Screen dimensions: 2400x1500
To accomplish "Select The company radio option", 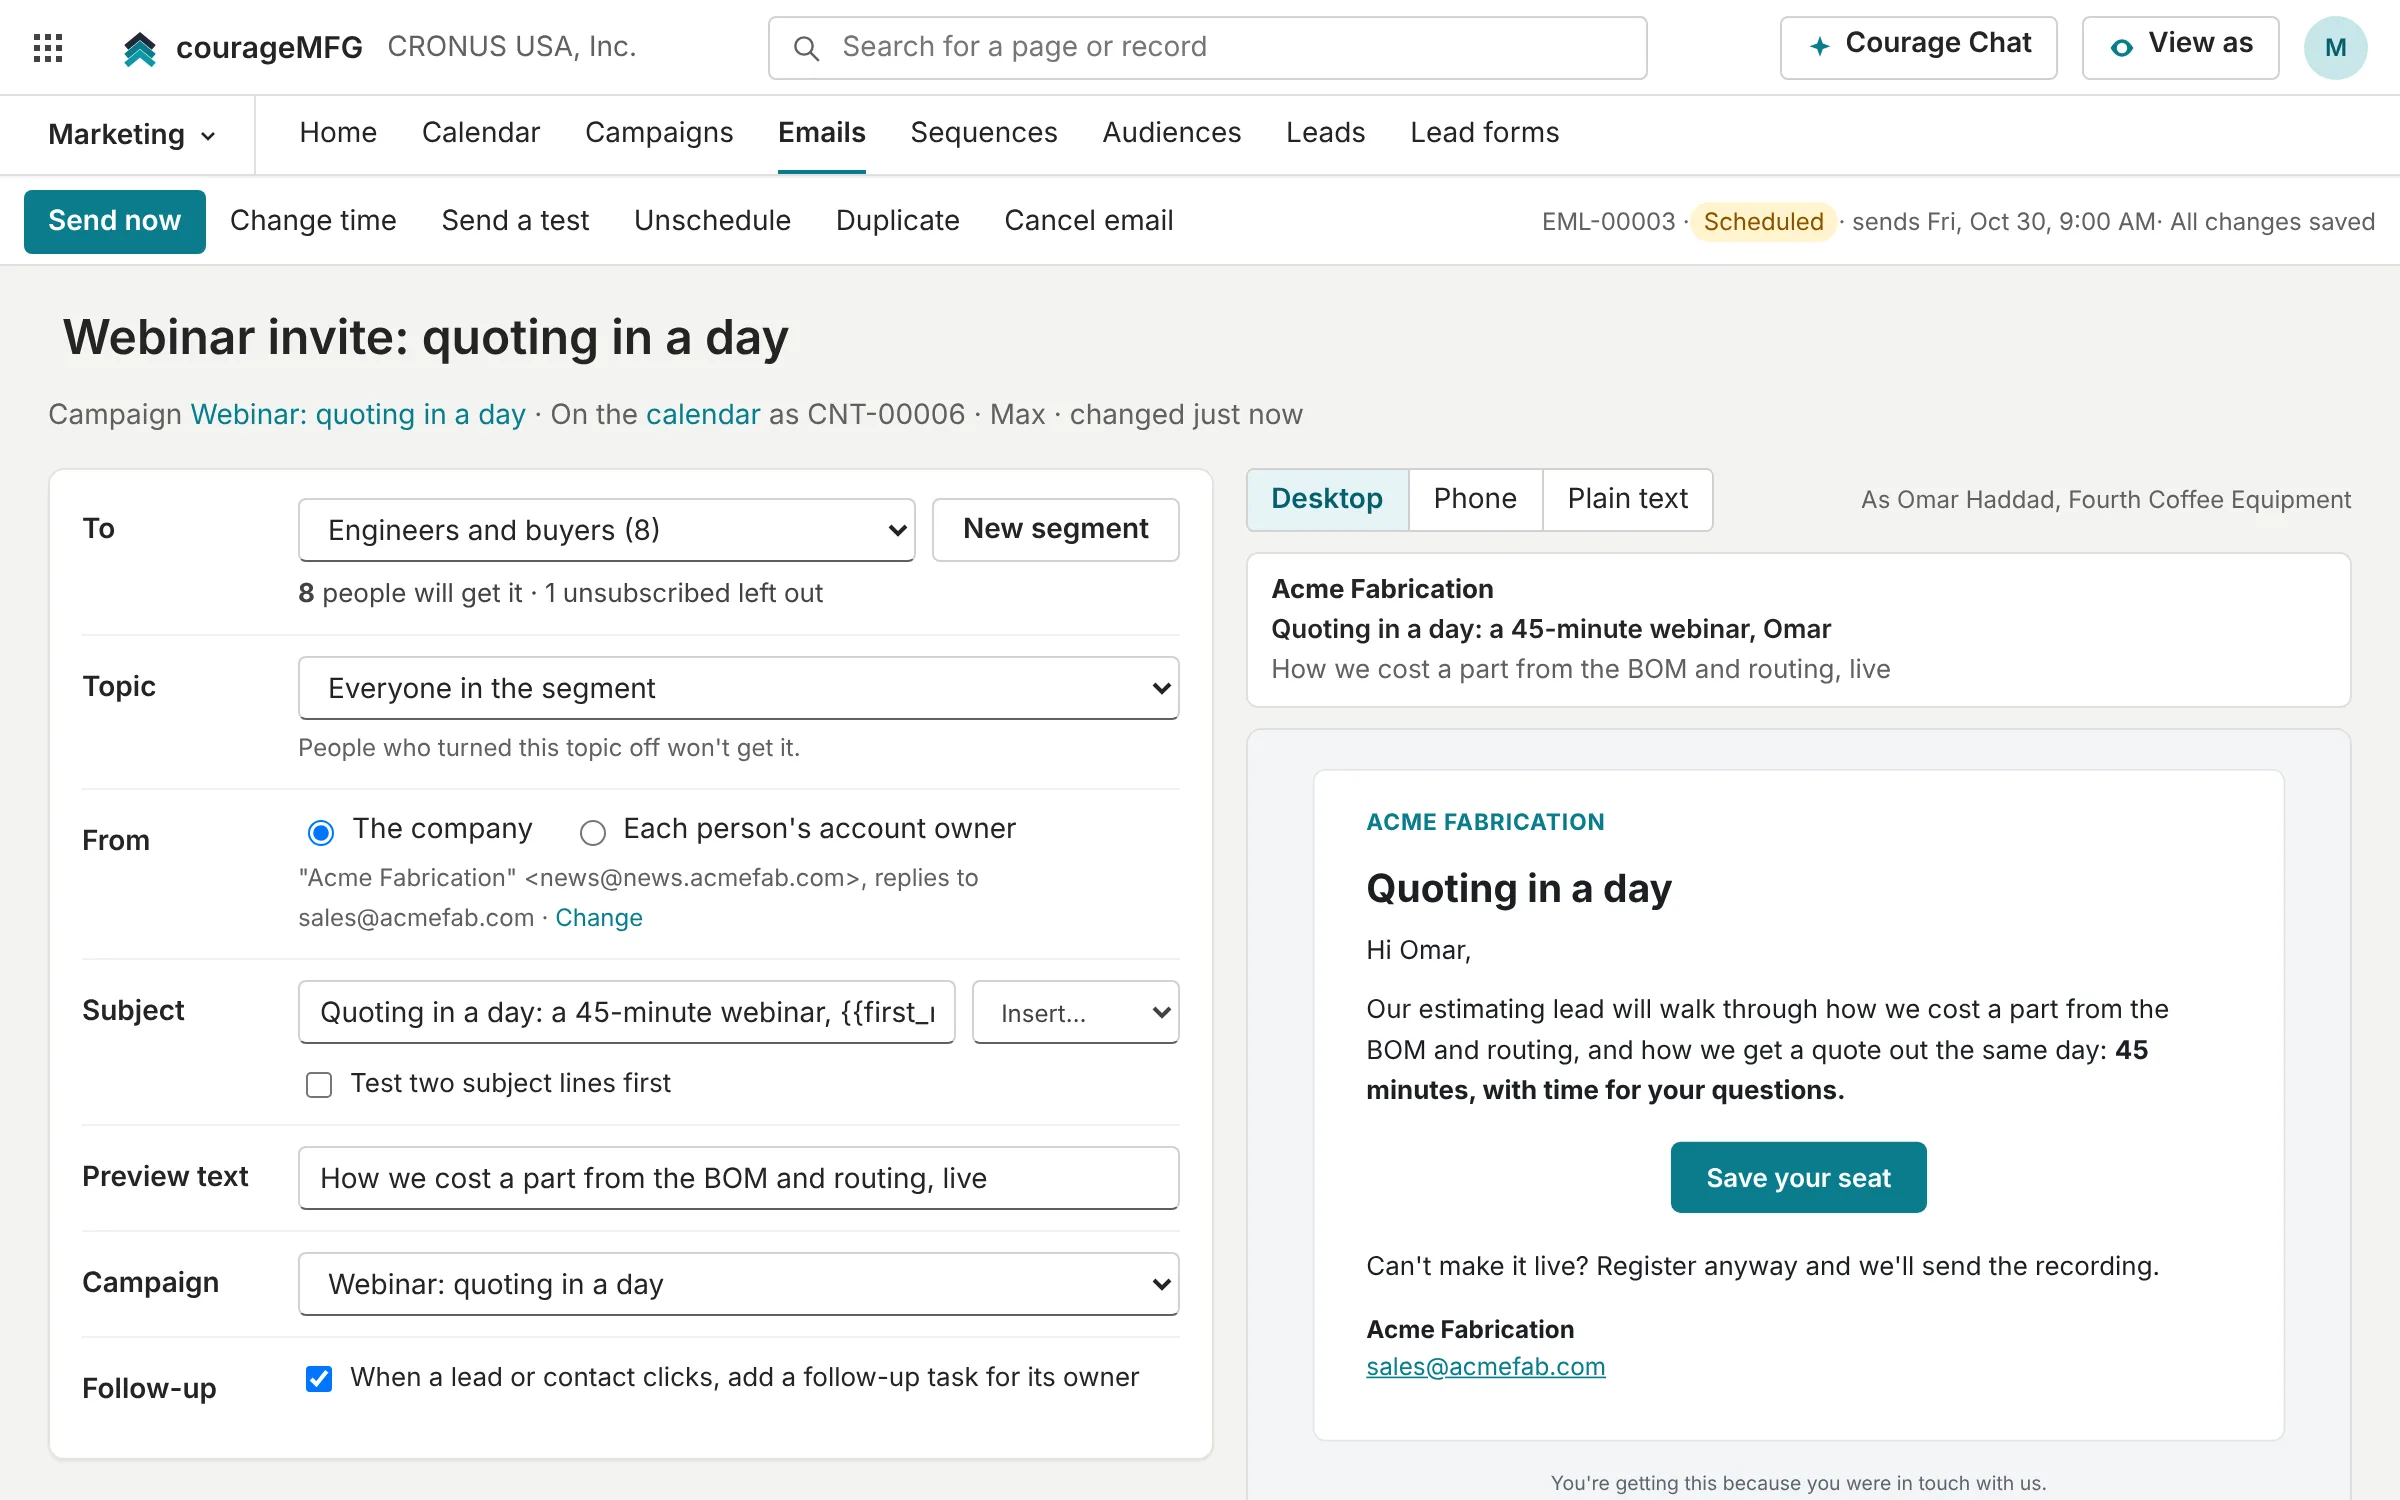I will tap(321, 831).
